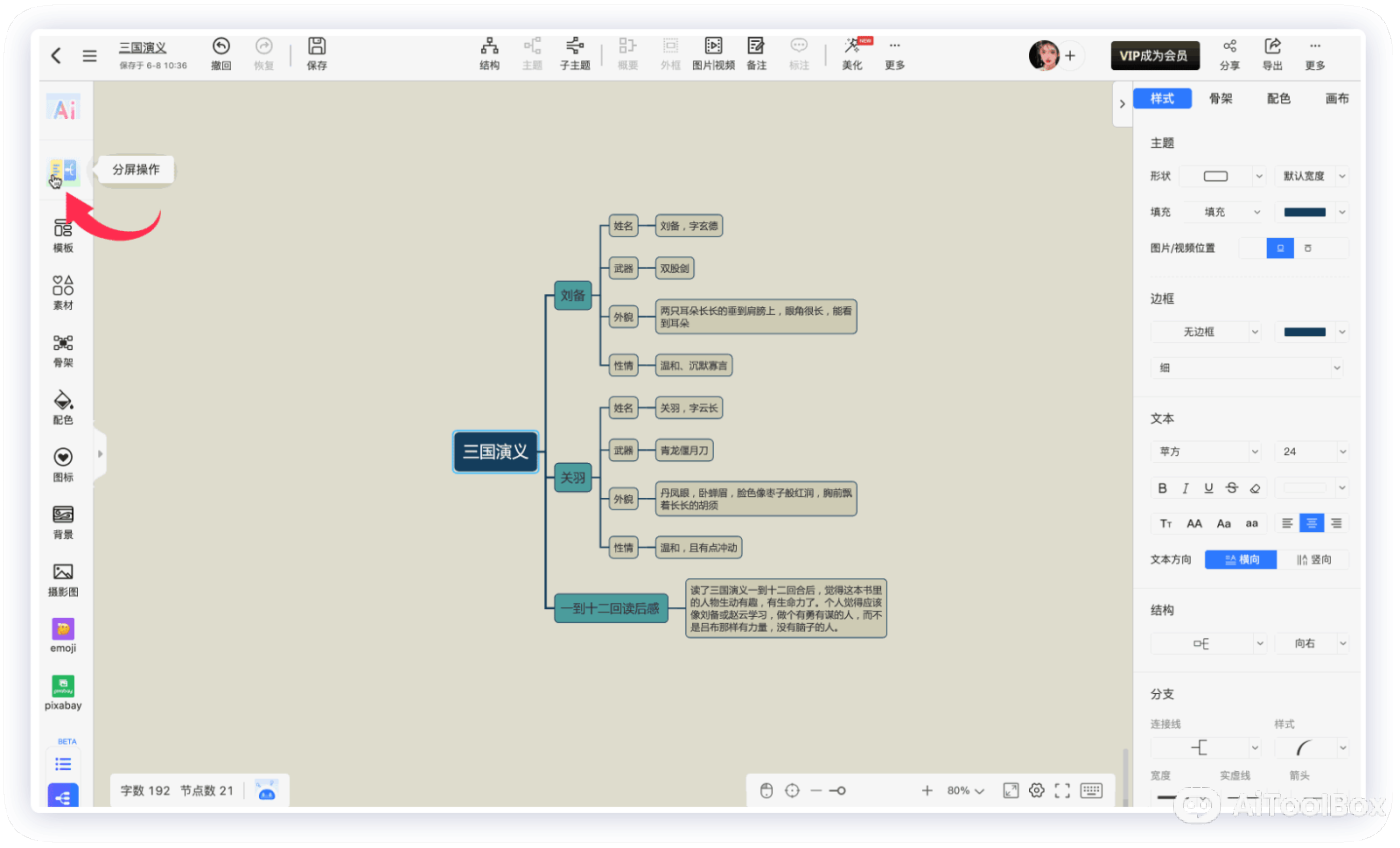Viewport: 1400px width, 848px height.
Task: Open the notes (备注) tool
Action: pyautogui.click(x=756, y=47)
